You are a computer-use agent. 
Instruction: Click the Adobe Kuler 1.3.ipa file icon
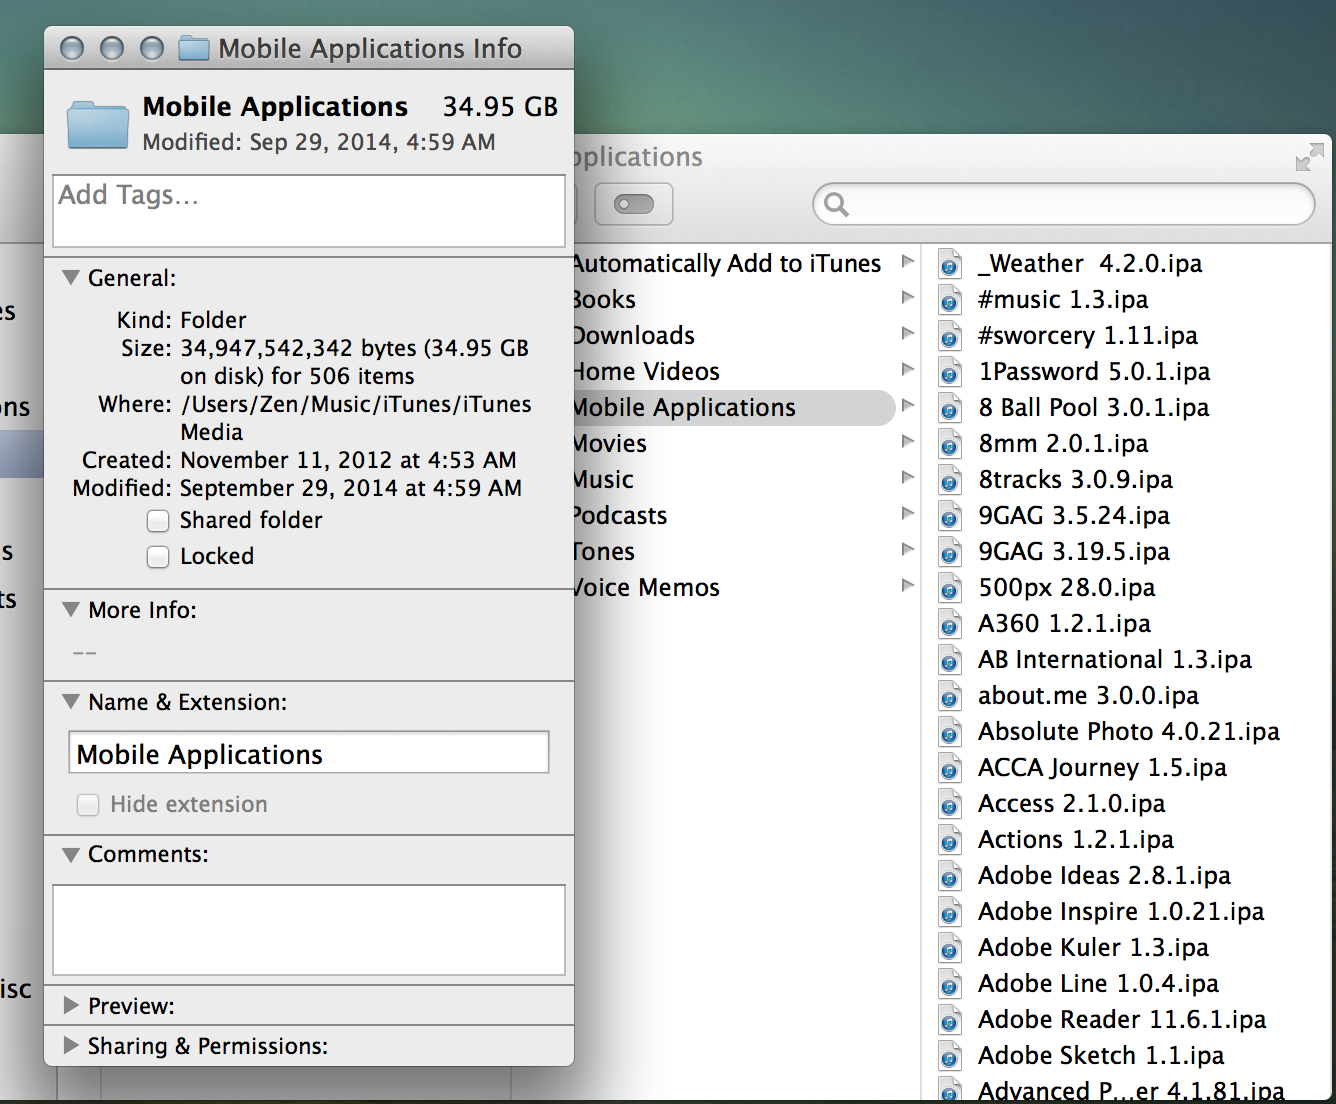[x=949, y=949]
